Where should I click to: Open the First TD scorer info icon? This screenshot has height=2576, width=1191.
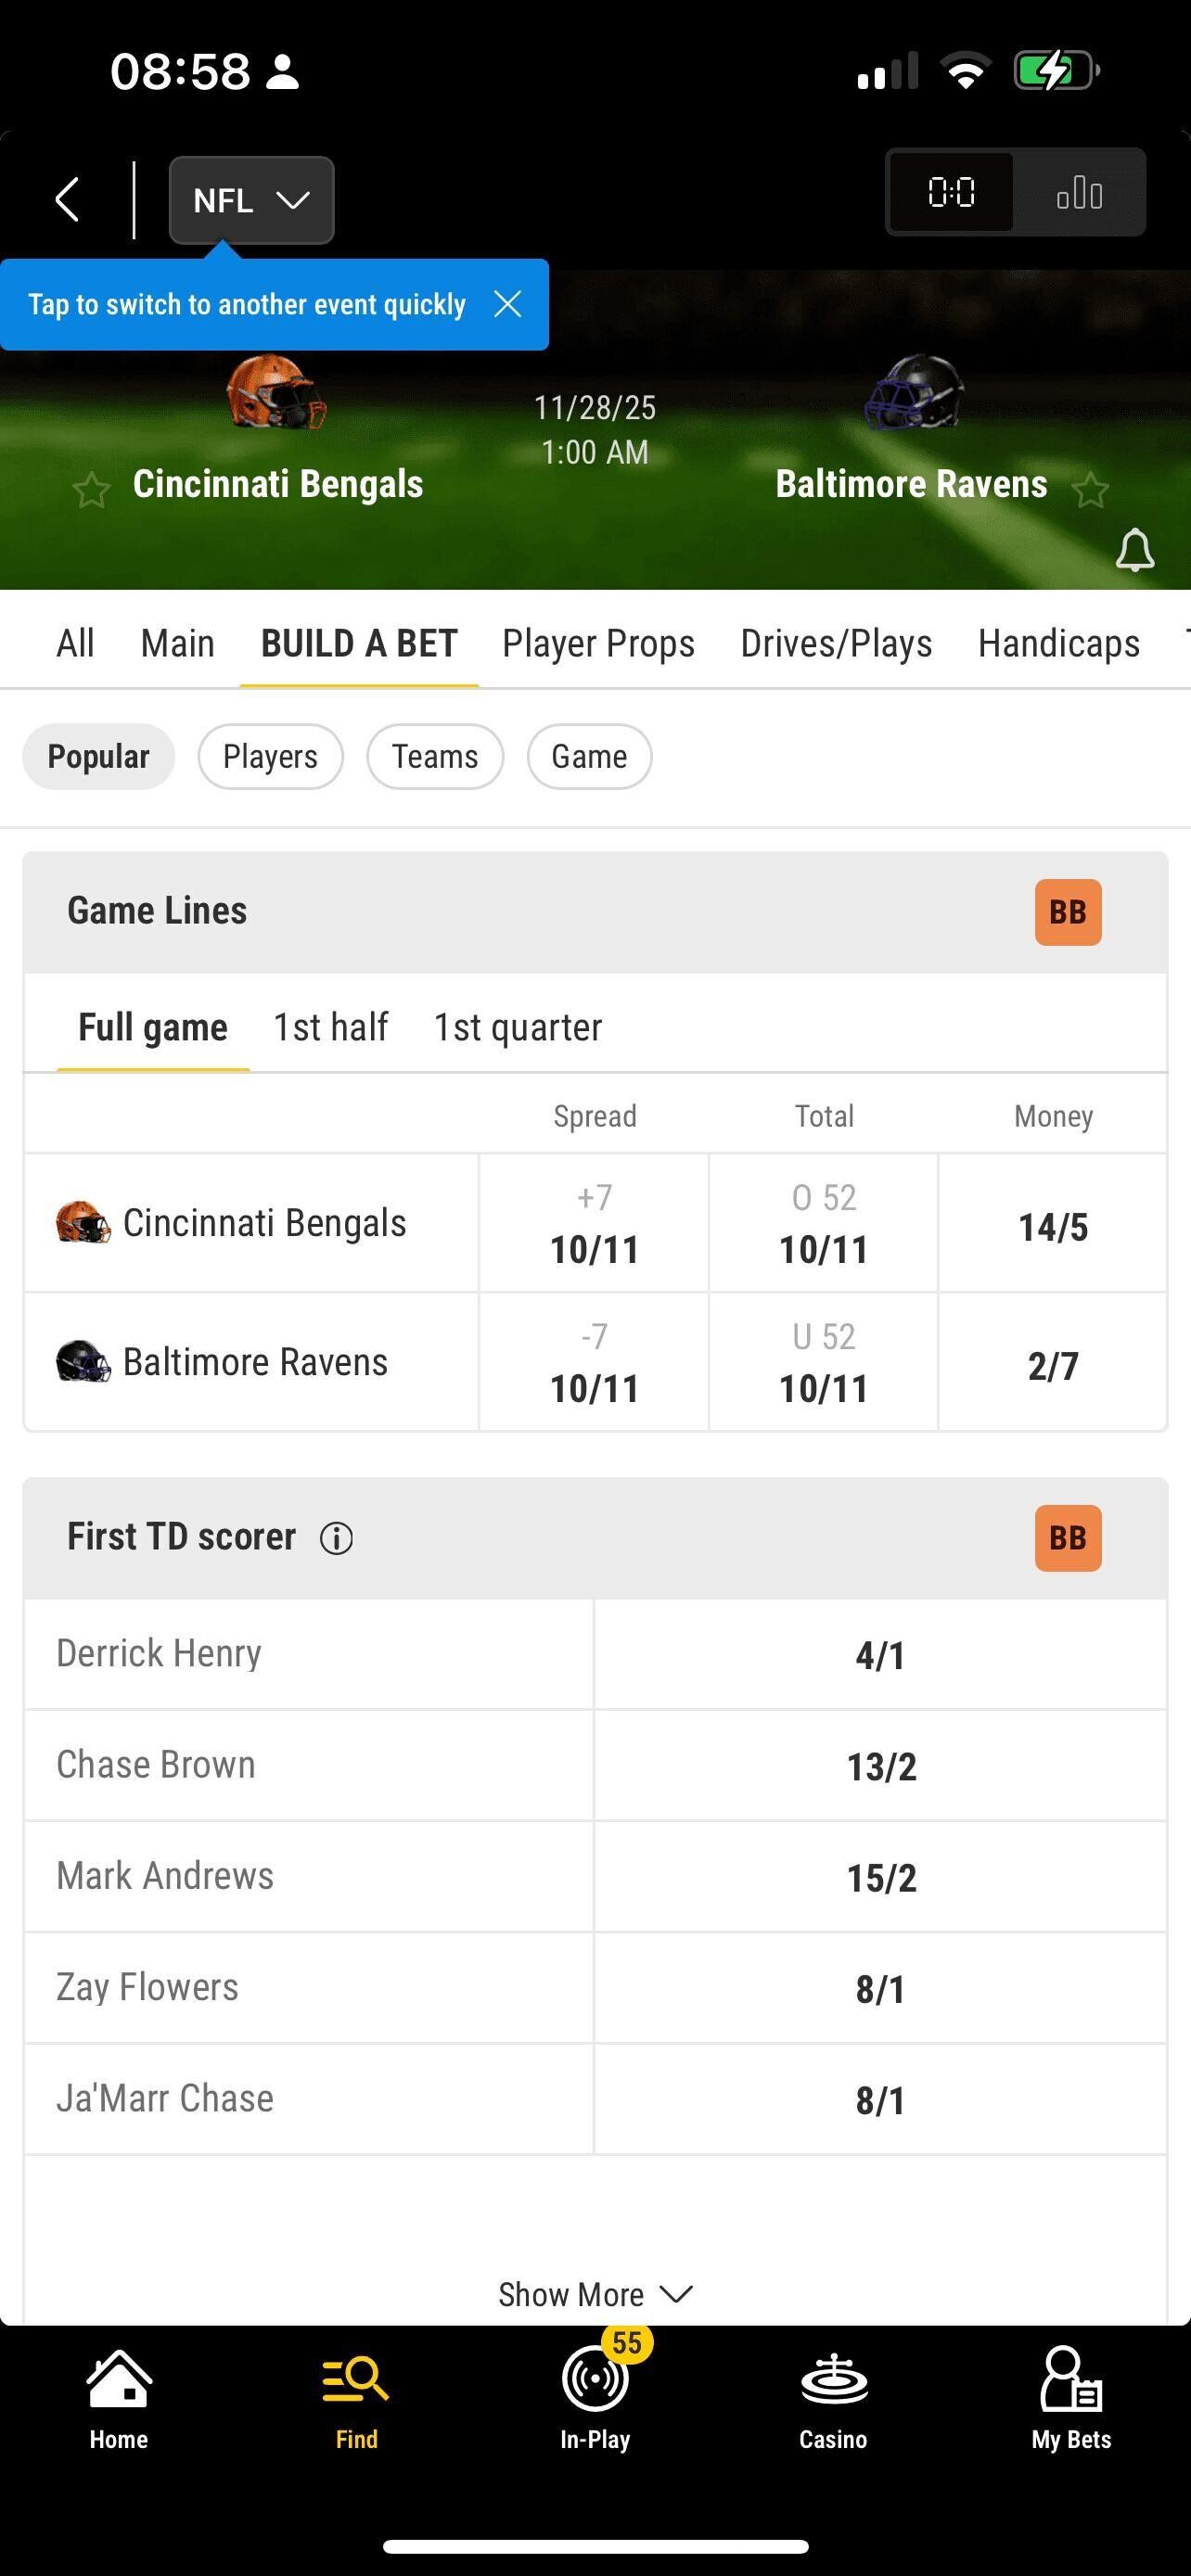tap(336, 1538)
